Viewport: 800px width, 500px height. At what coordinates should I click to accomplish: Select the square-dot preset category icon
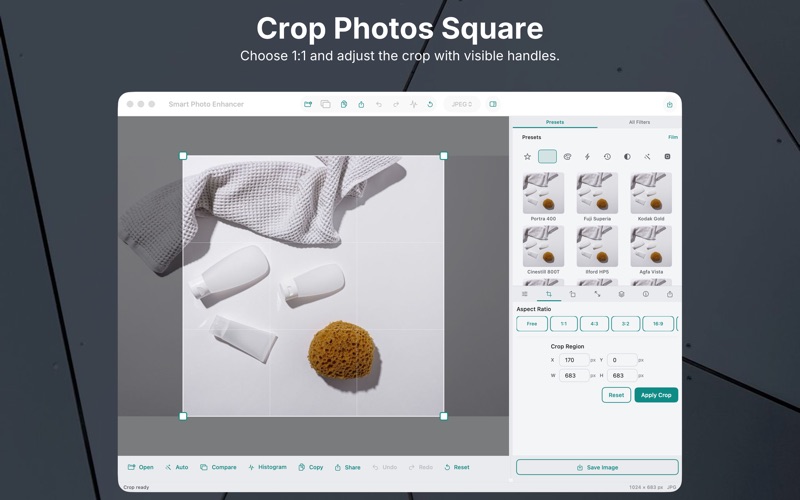coord(667,157)
